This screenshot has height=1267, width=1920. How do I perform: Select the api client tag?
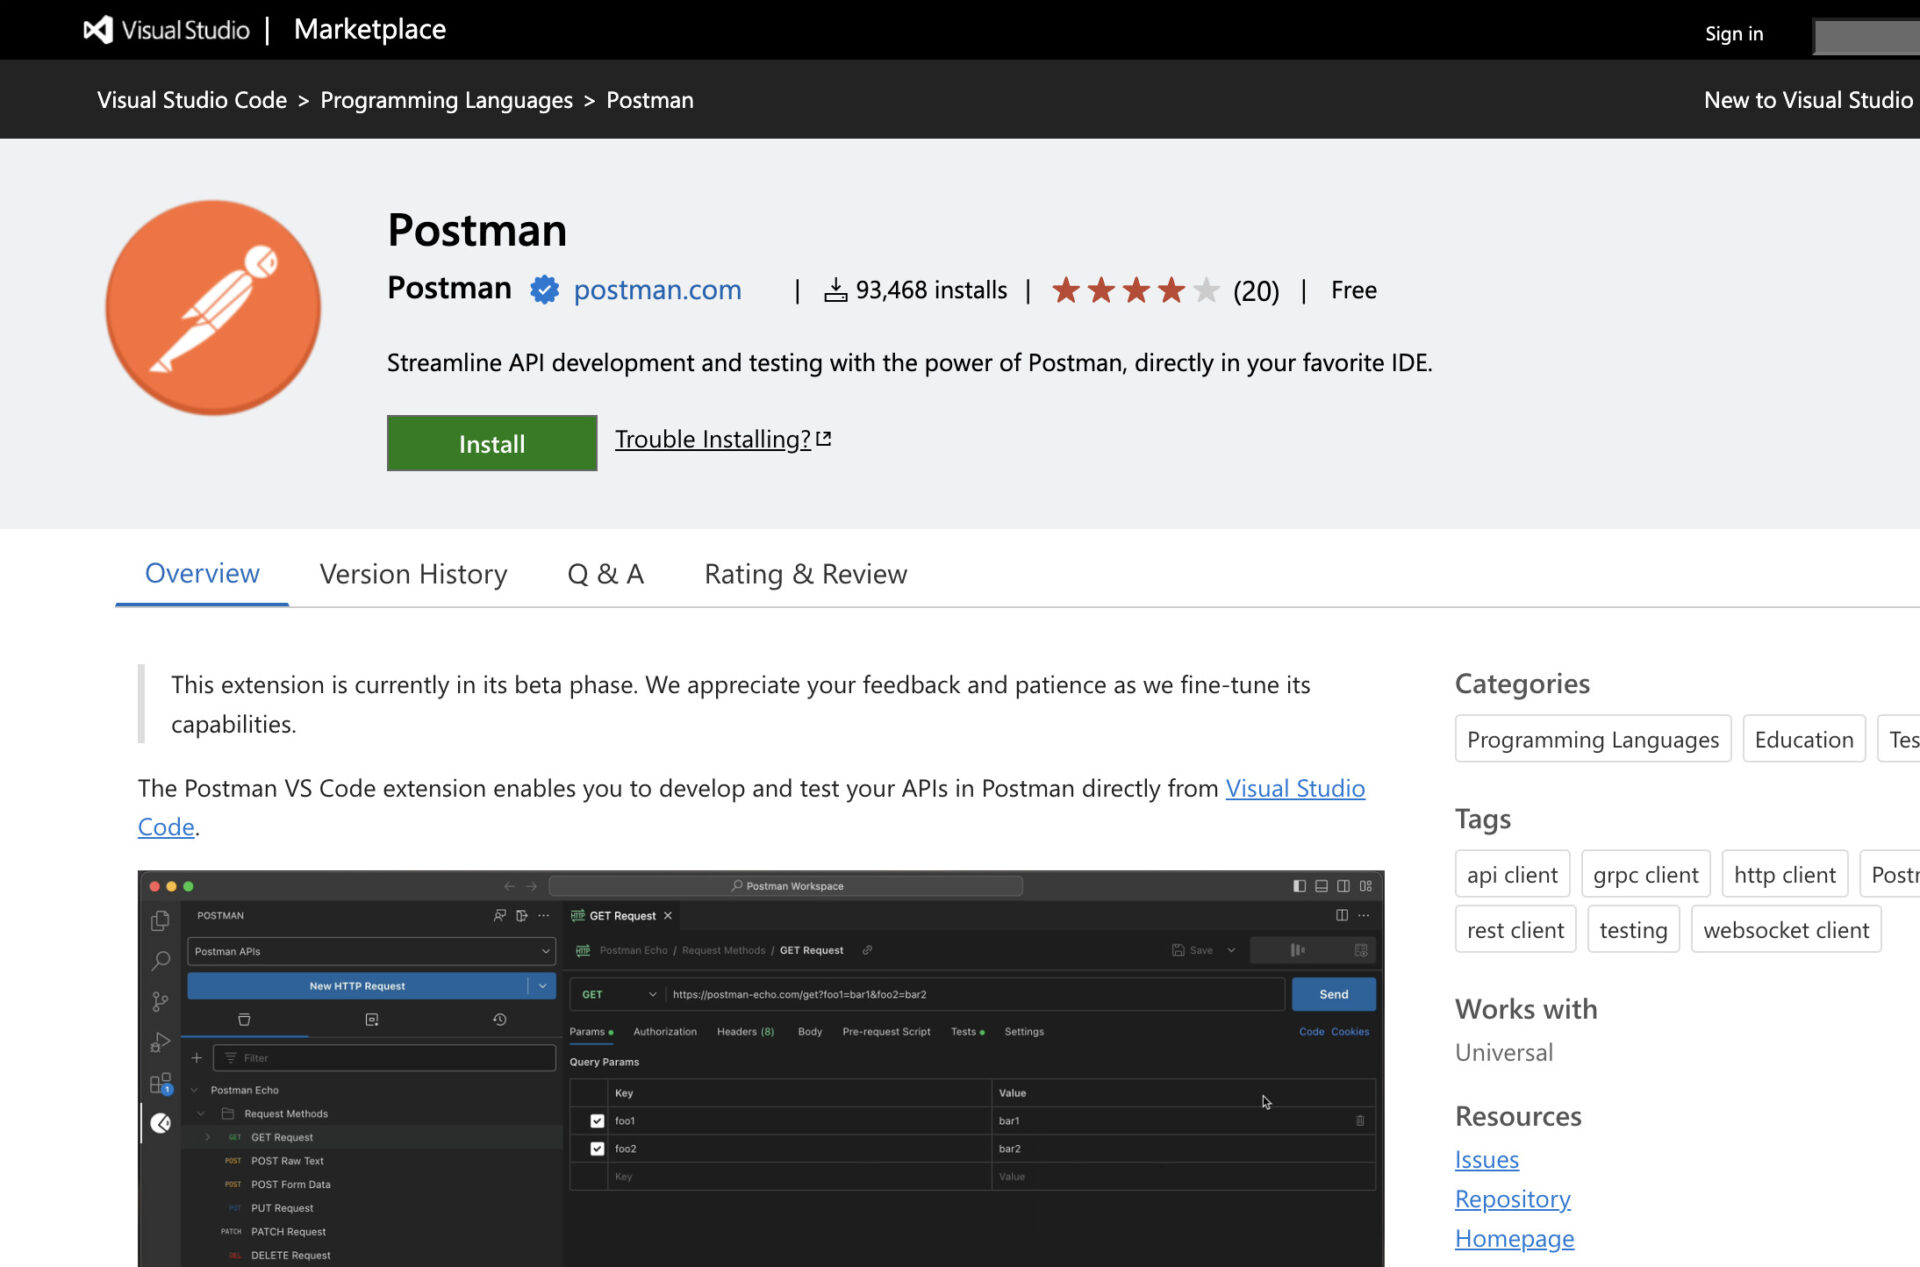[1512, 874]
